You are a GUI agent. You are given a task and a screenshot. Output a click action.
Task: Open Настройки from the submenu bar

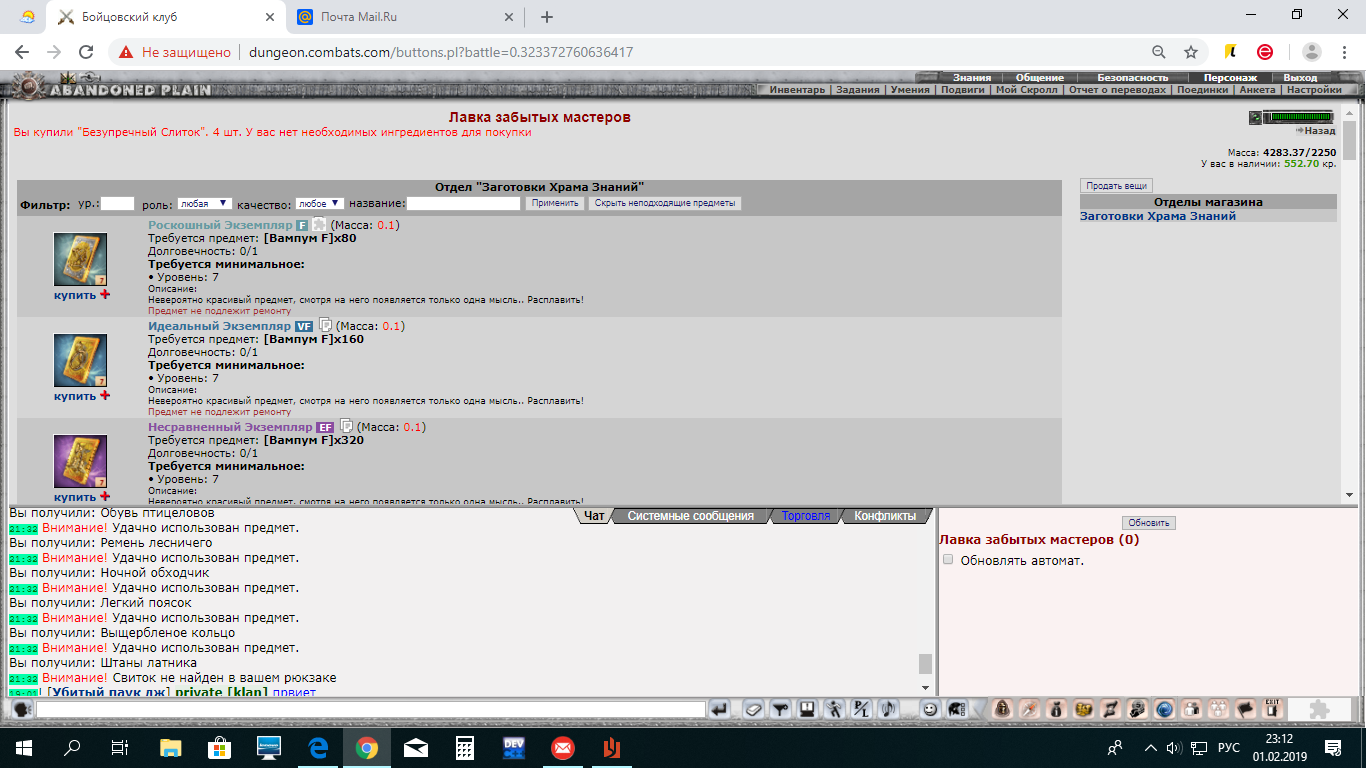coord(1313,89)
